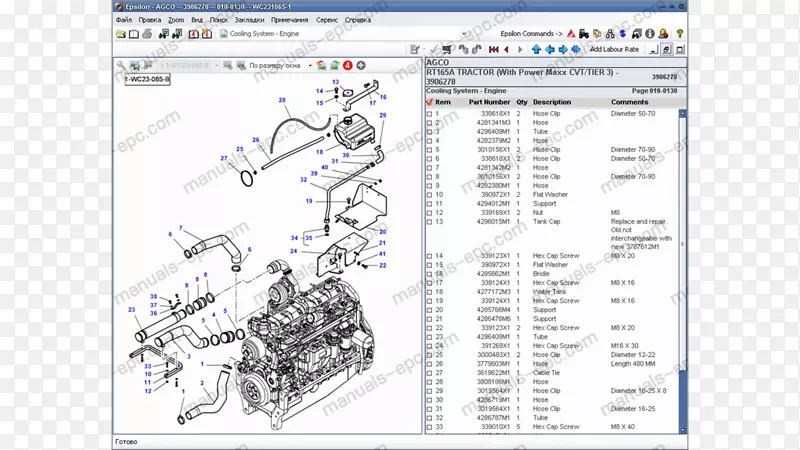800x450 pixels.
Task: Click the Add Labour Rate button
Action: [616, 48]
